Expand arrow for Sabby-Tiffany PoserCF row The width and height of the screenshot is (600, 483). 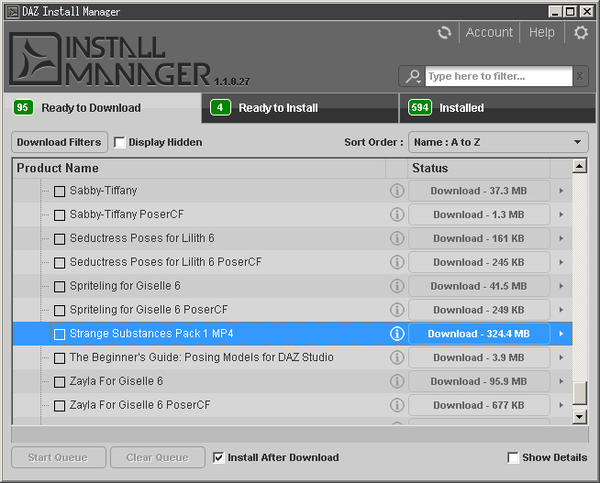[561, 214]
